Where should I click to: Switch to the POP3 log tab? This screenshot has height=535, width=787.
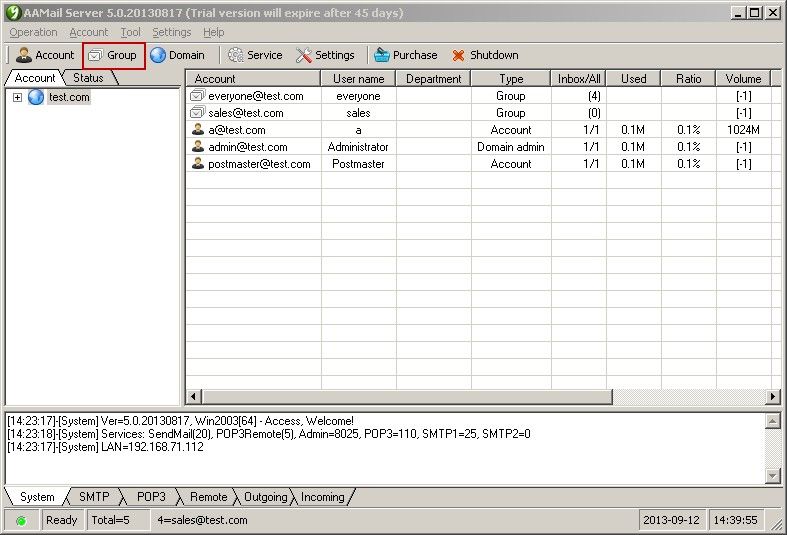click(x=151, y=497)
